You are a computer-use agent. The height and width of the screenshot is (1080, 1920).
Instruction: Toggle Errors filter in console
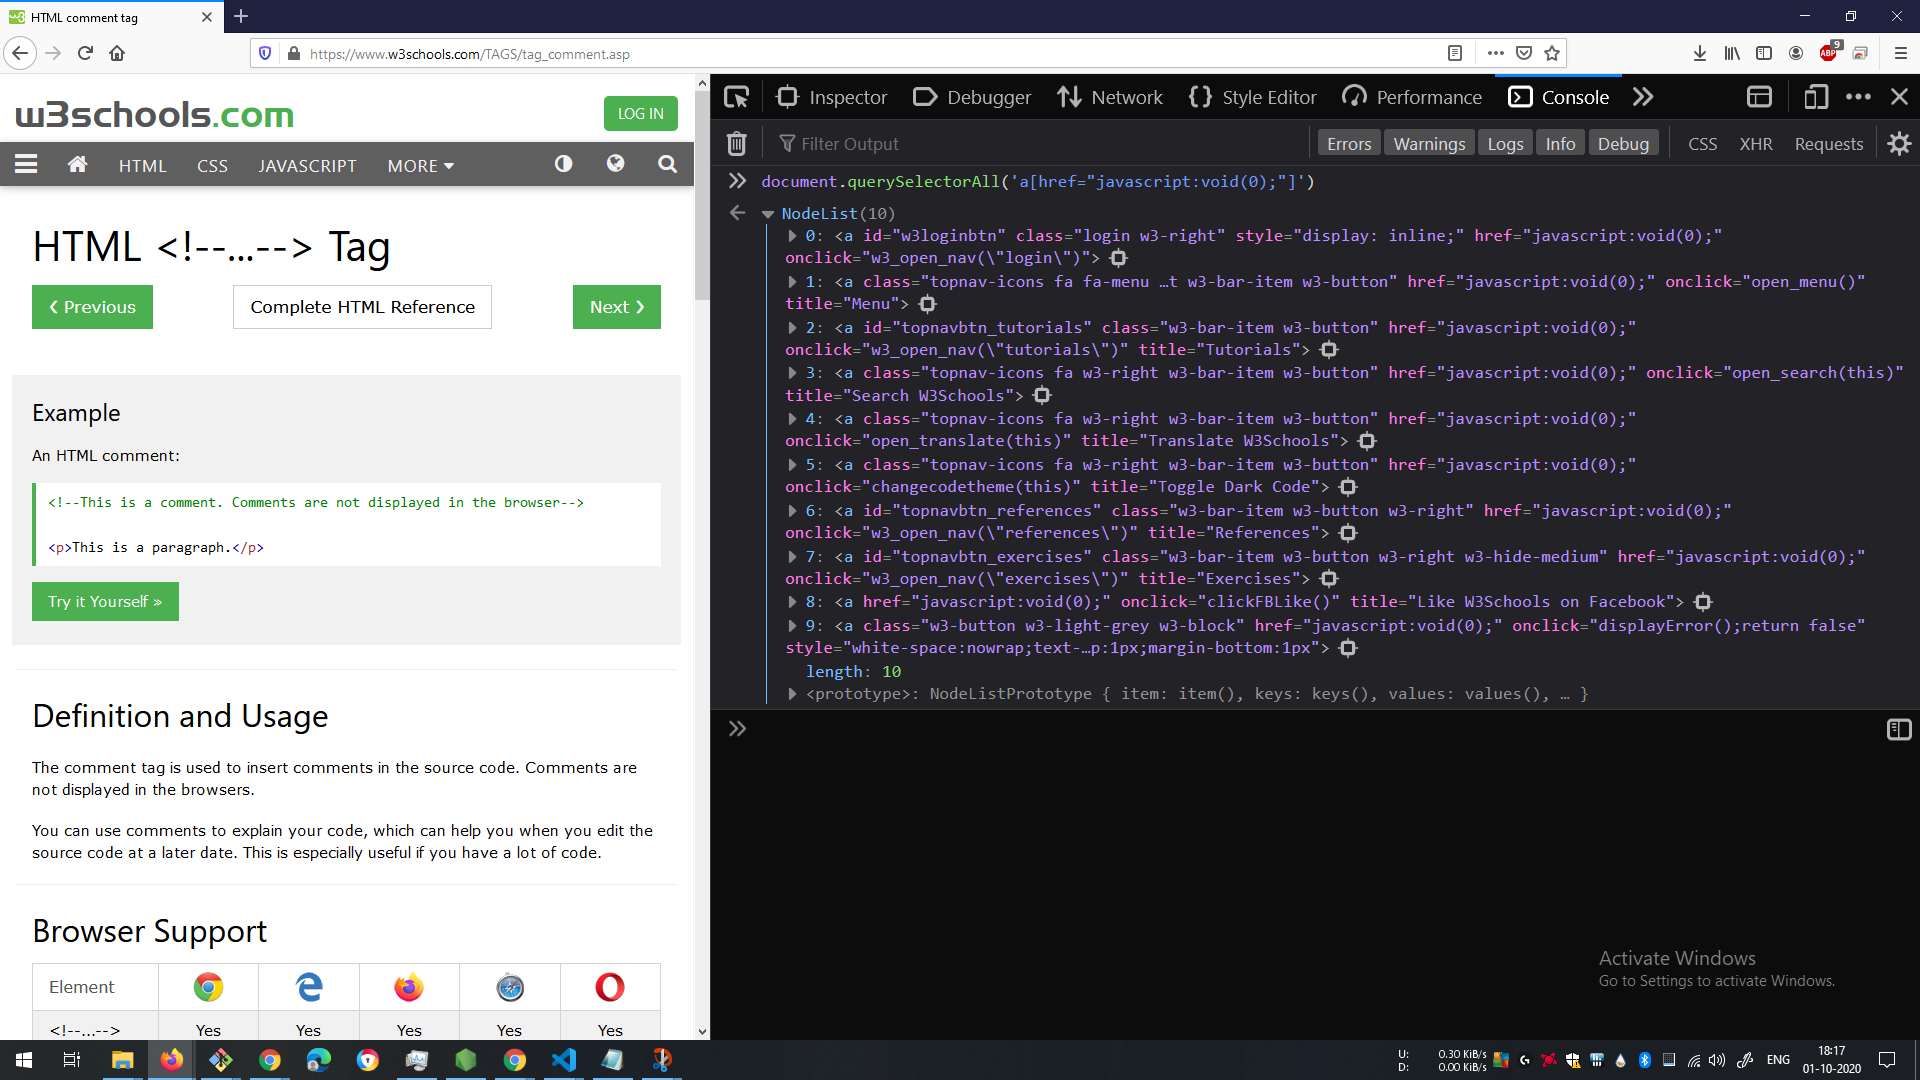1349,144
